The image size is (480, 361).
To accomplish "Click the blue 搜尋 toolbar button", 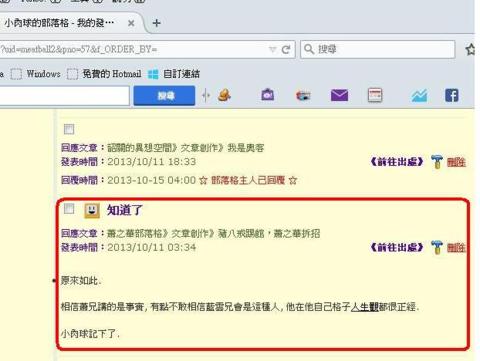I will [164, 96].
